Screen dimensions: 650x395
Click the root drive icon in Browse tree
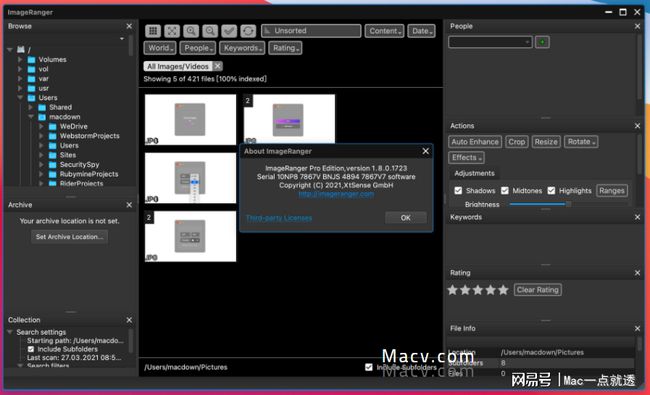pyautogui.click(x=21, y=50)
